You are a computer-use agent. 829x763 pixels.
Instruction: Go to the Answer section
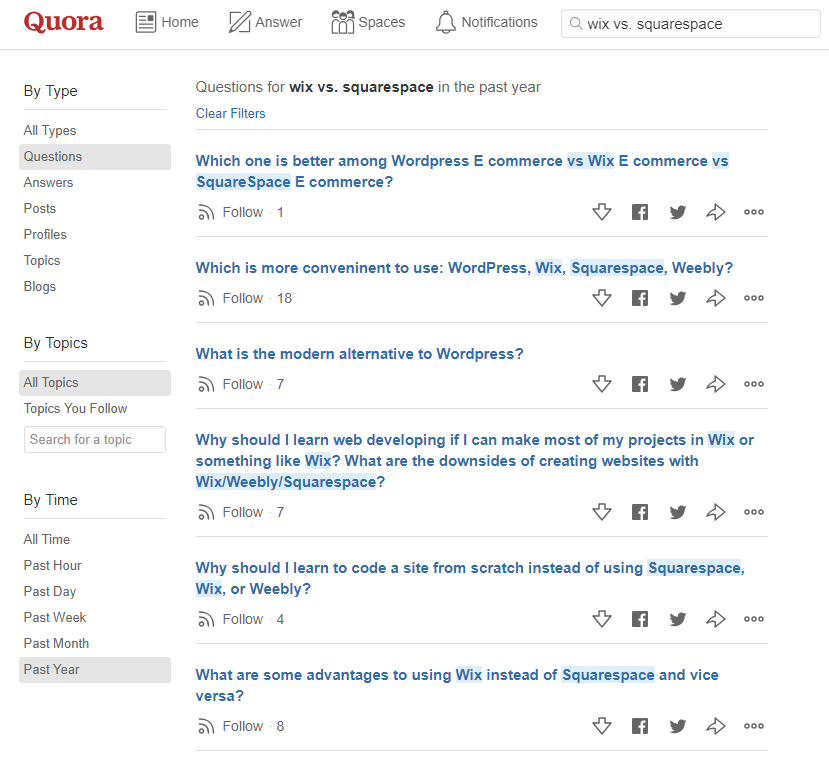265,22
